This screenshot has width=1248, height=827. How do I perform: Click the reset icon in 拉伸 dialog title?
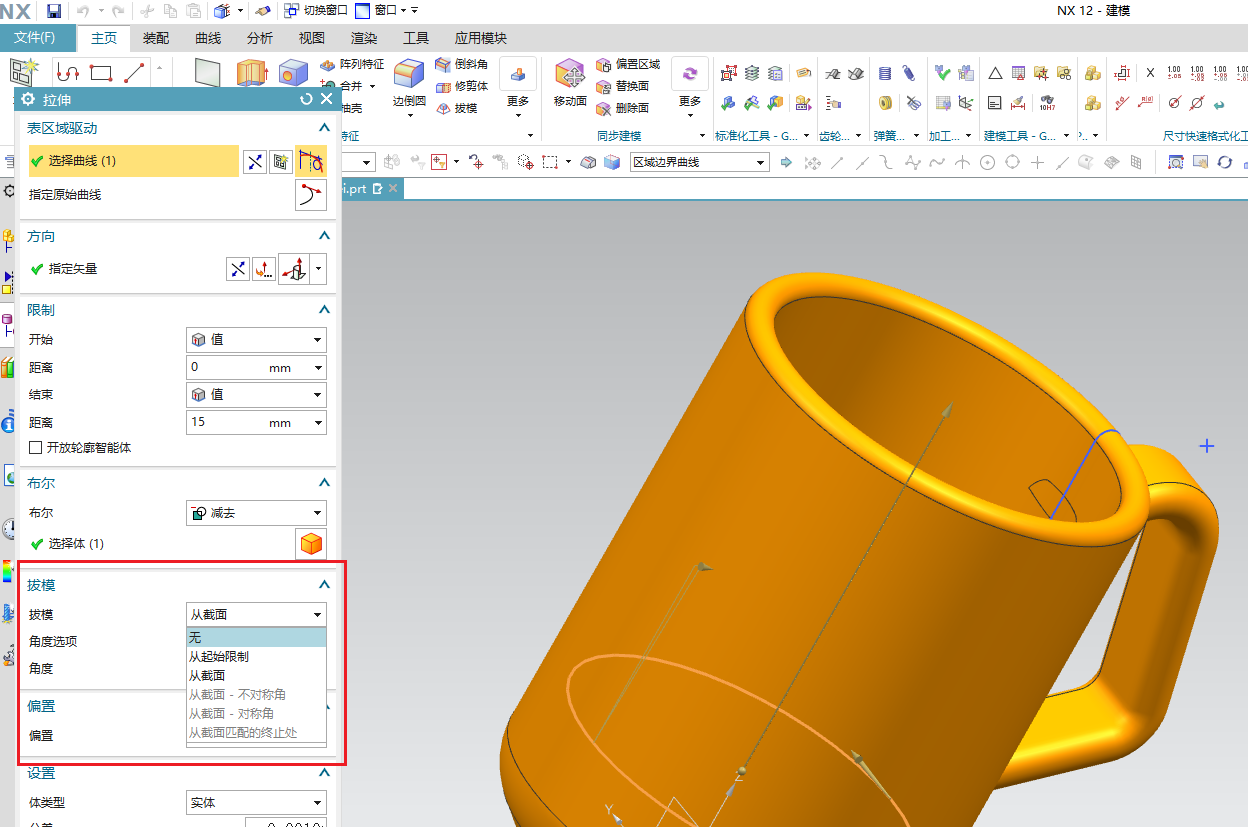(306, 99)
